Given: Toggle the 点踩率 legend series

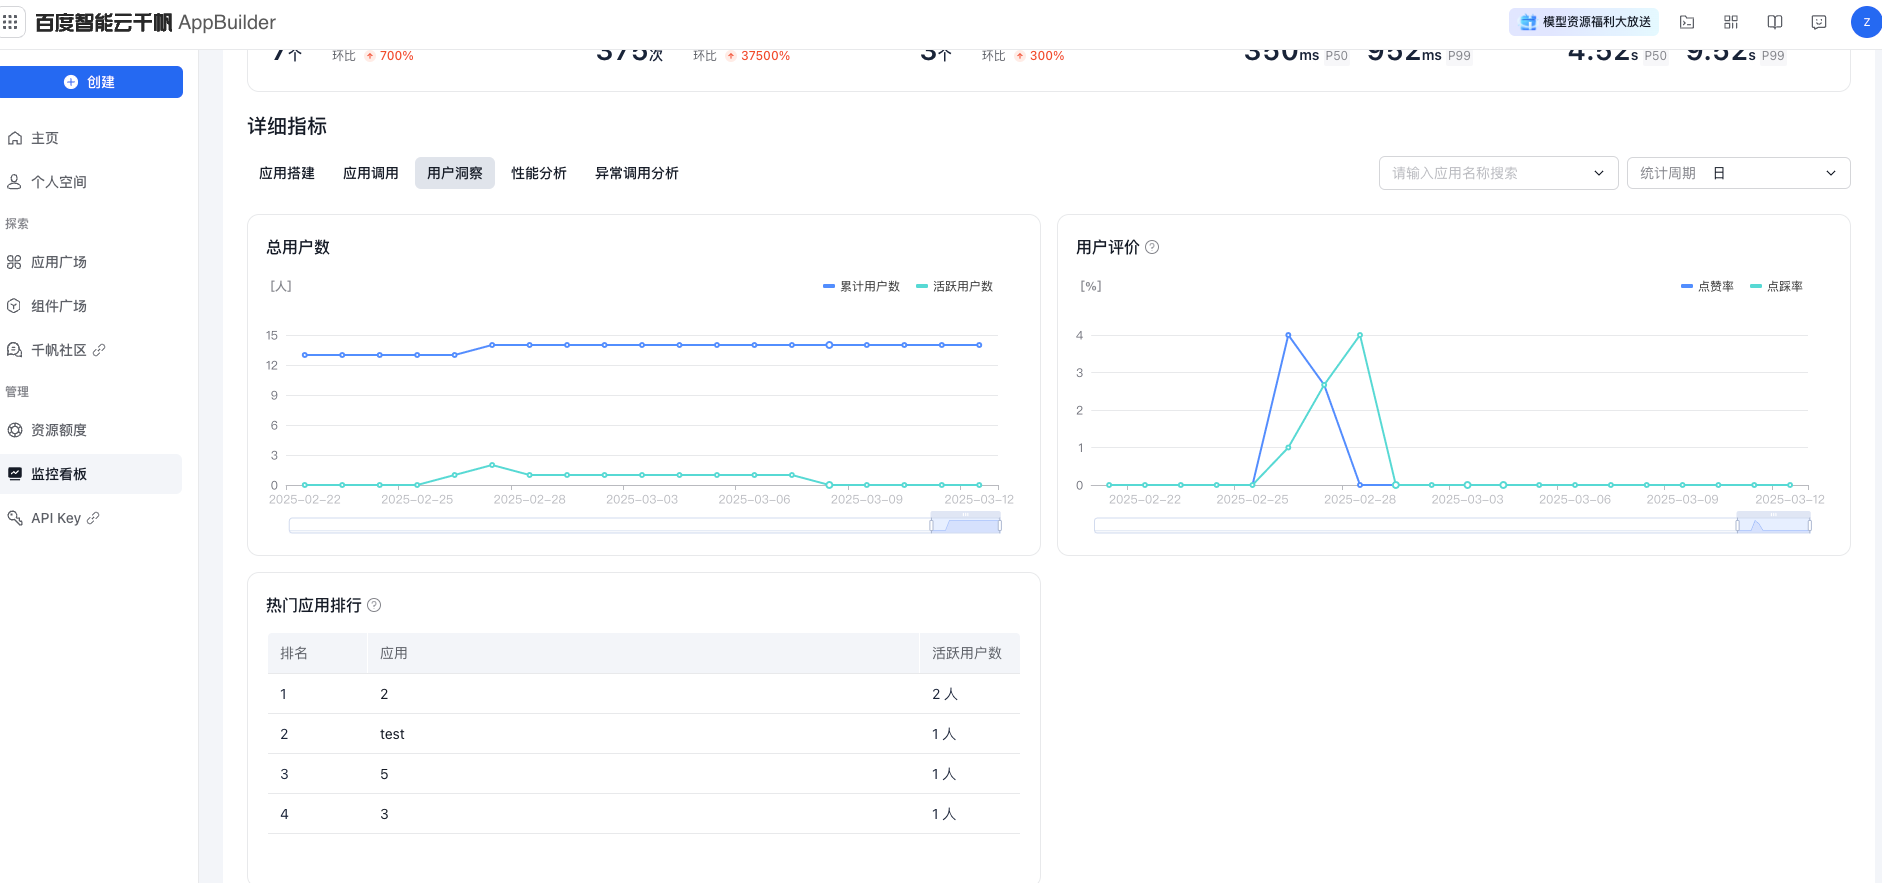Looking at the screenshot, I should click(1776, 286).
